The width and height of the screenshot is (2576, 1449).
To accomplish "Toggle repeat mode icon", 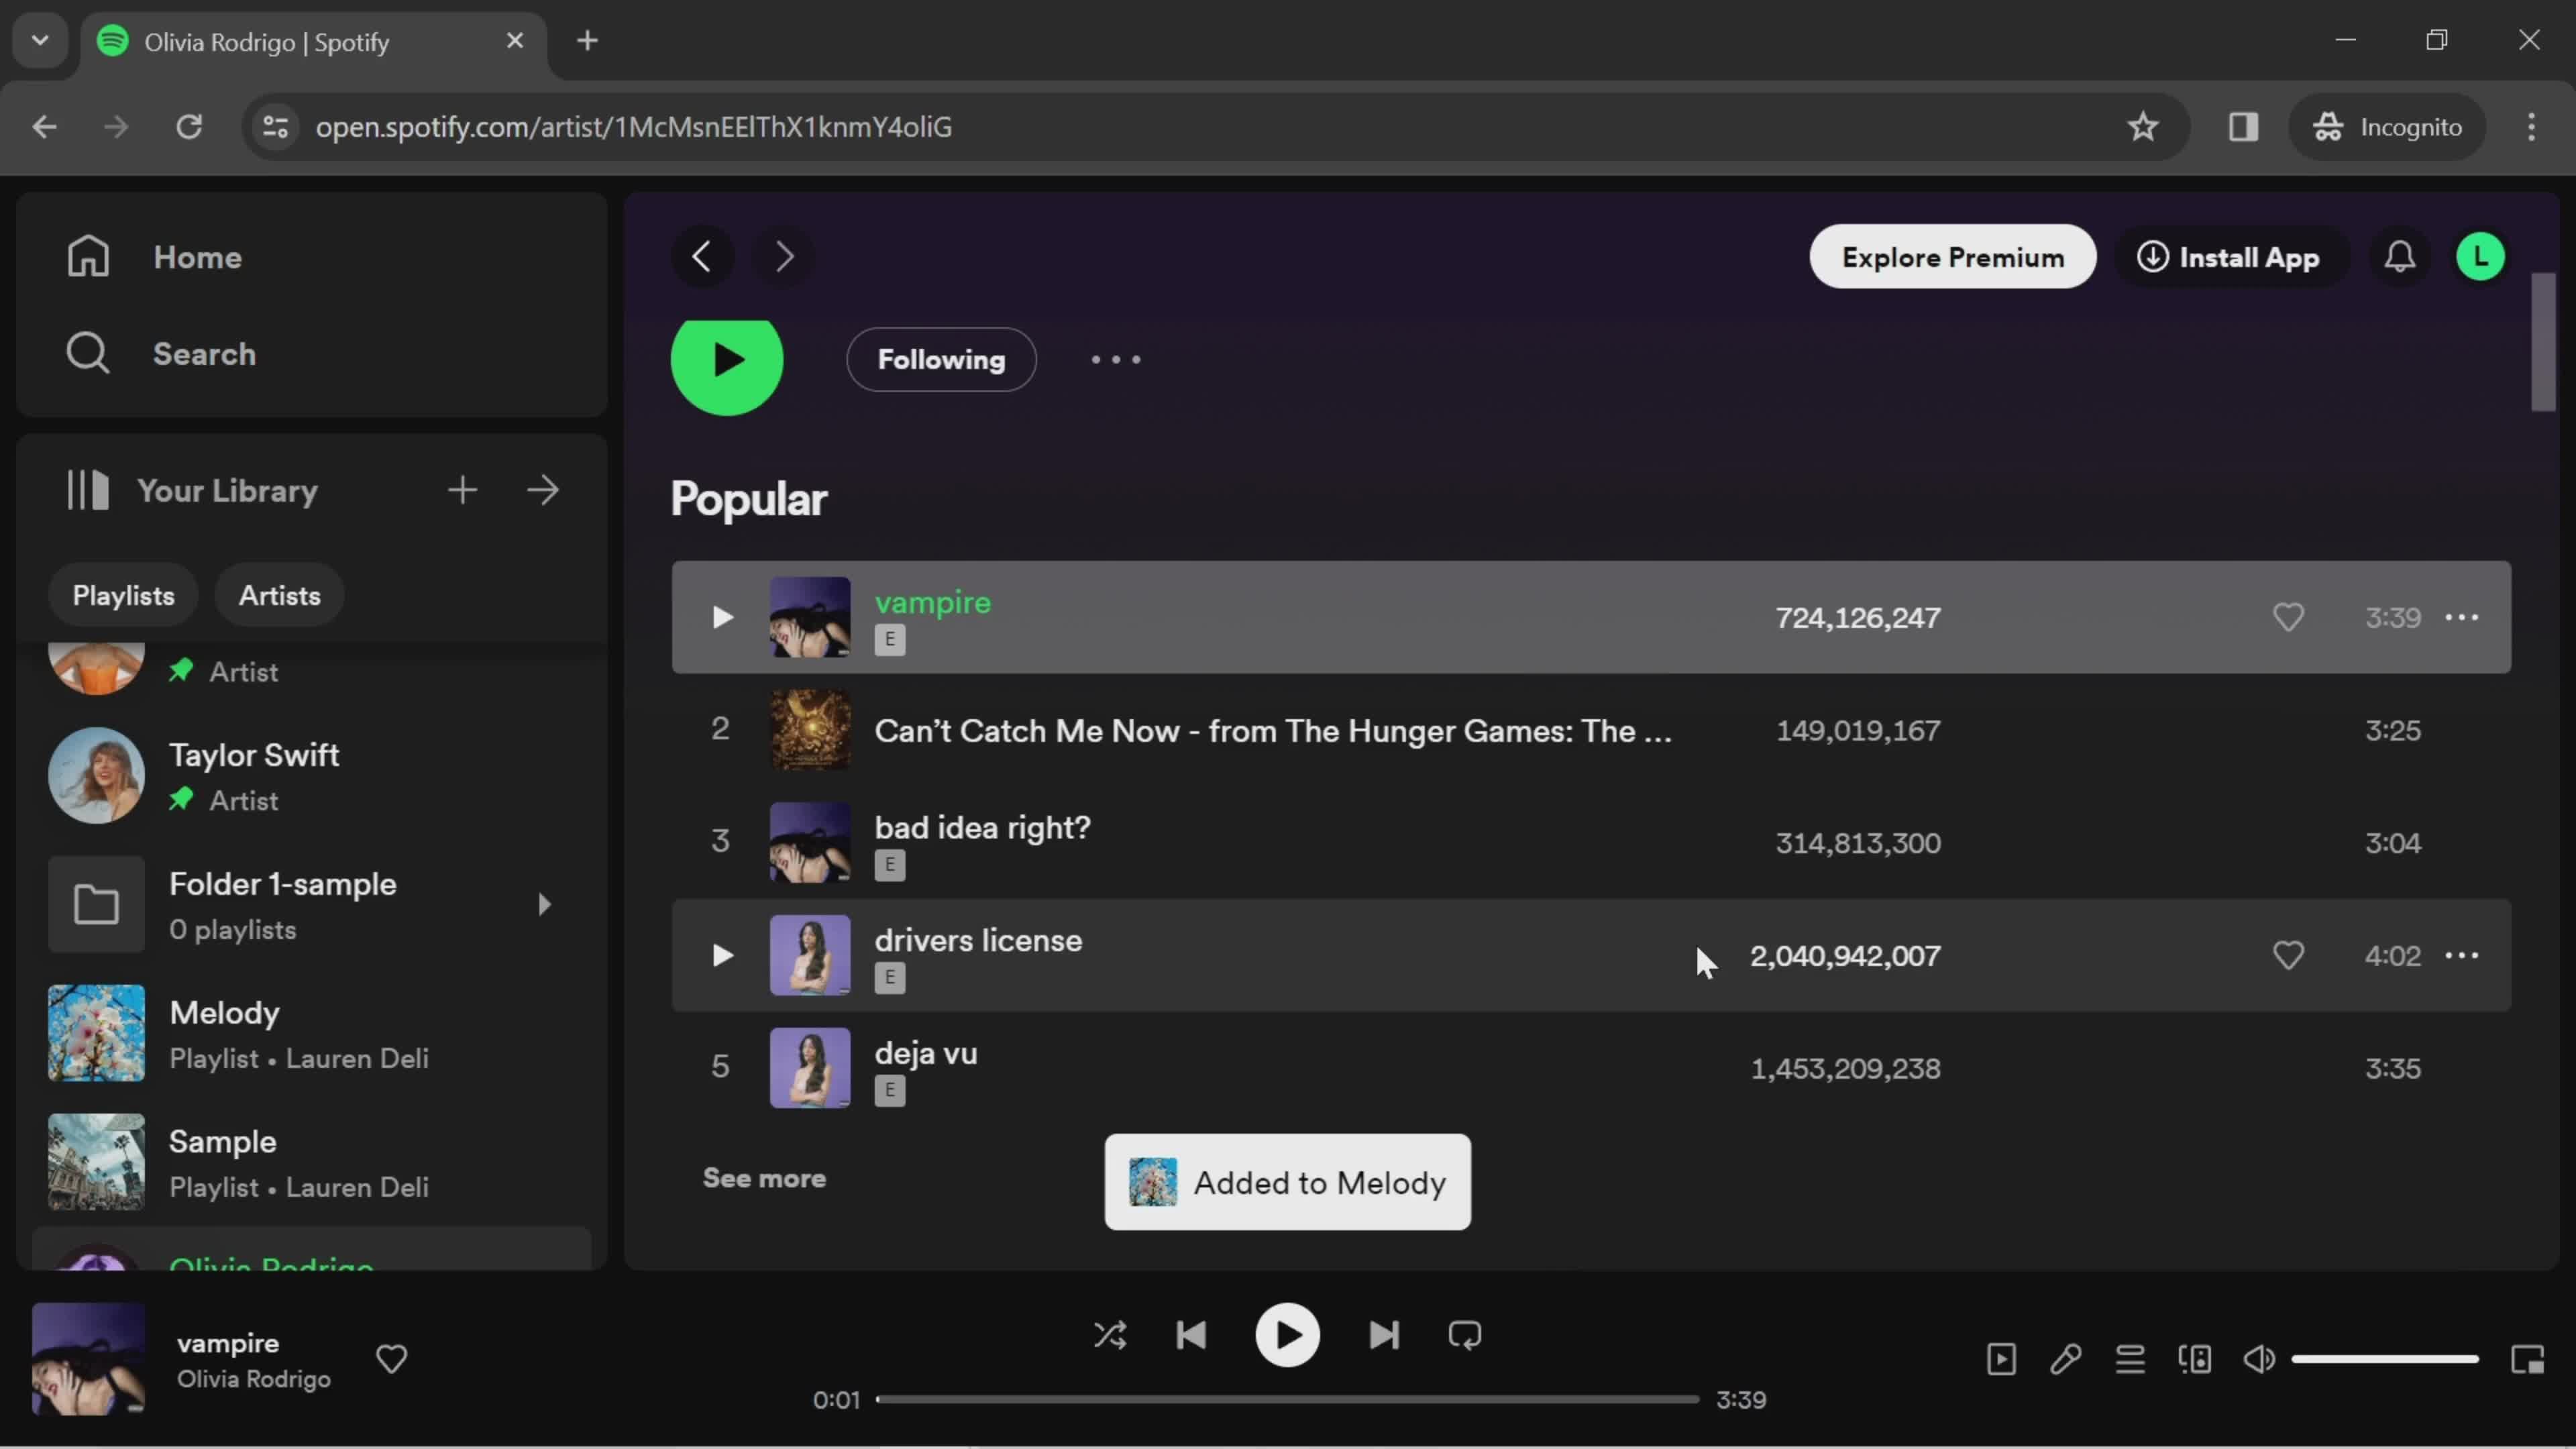I will click(1465, 1336).
